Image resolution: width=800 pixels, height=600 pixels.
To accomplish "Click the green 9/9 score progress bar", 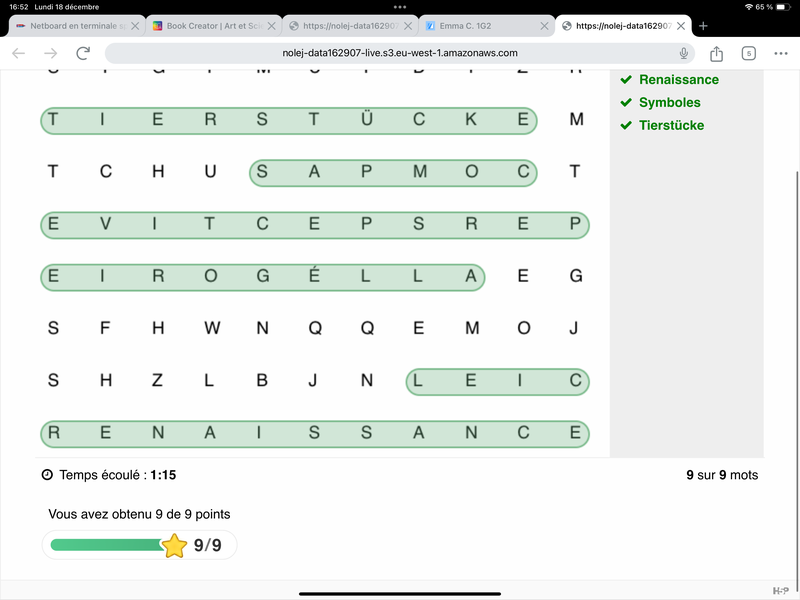I will tap(107, 545).
